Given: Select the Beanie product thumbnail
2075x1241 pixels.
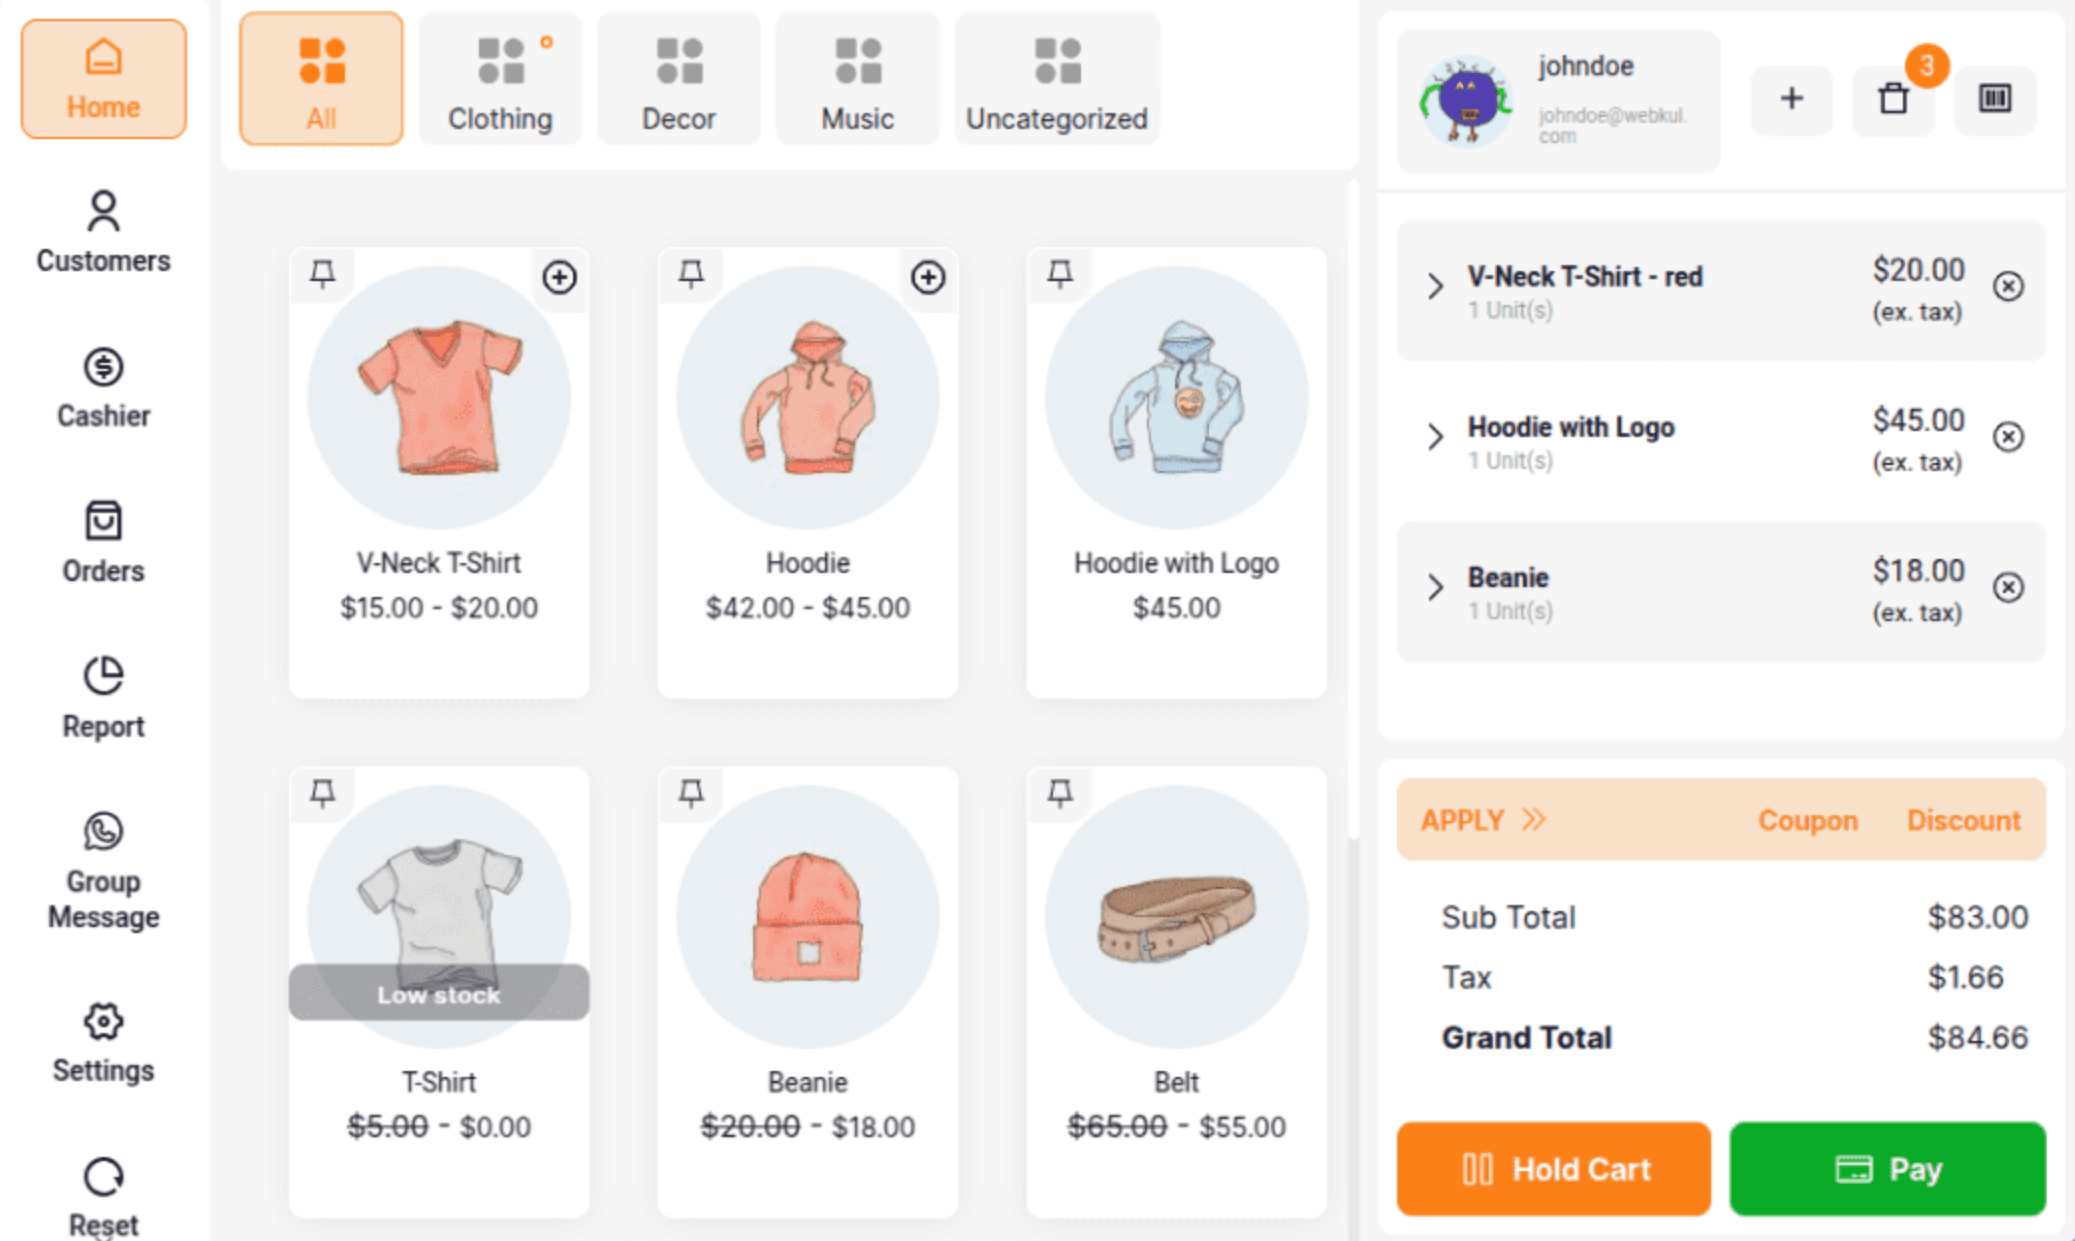Looking at the screenshot, I should [807, 916].
